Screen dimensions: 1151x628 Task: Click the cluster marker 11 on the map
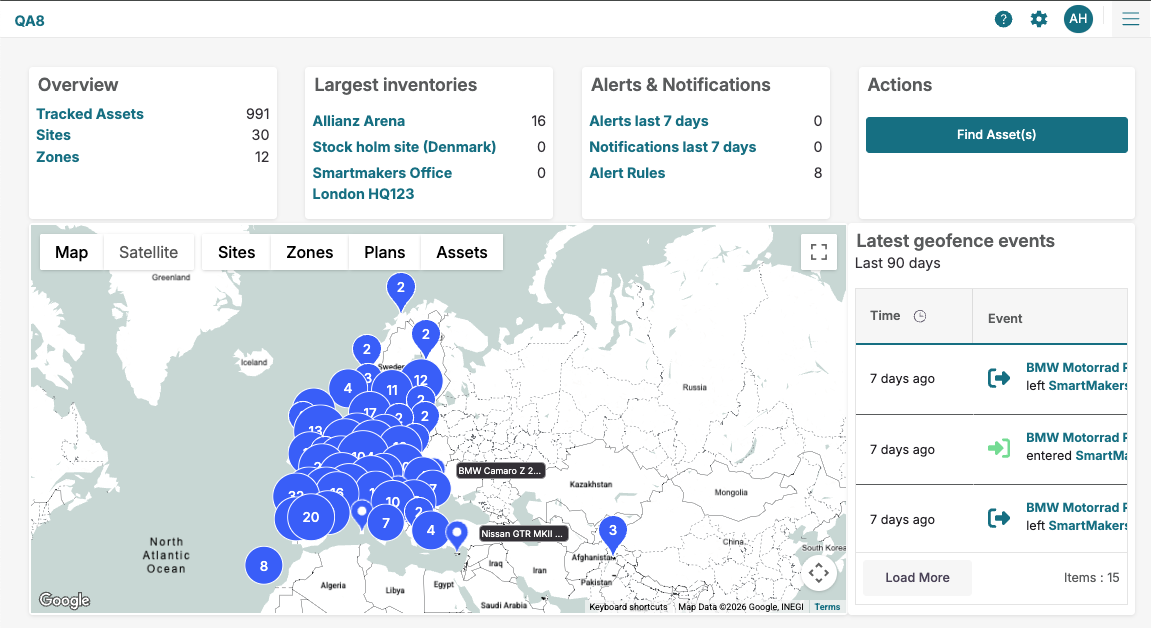coord(392,390)
